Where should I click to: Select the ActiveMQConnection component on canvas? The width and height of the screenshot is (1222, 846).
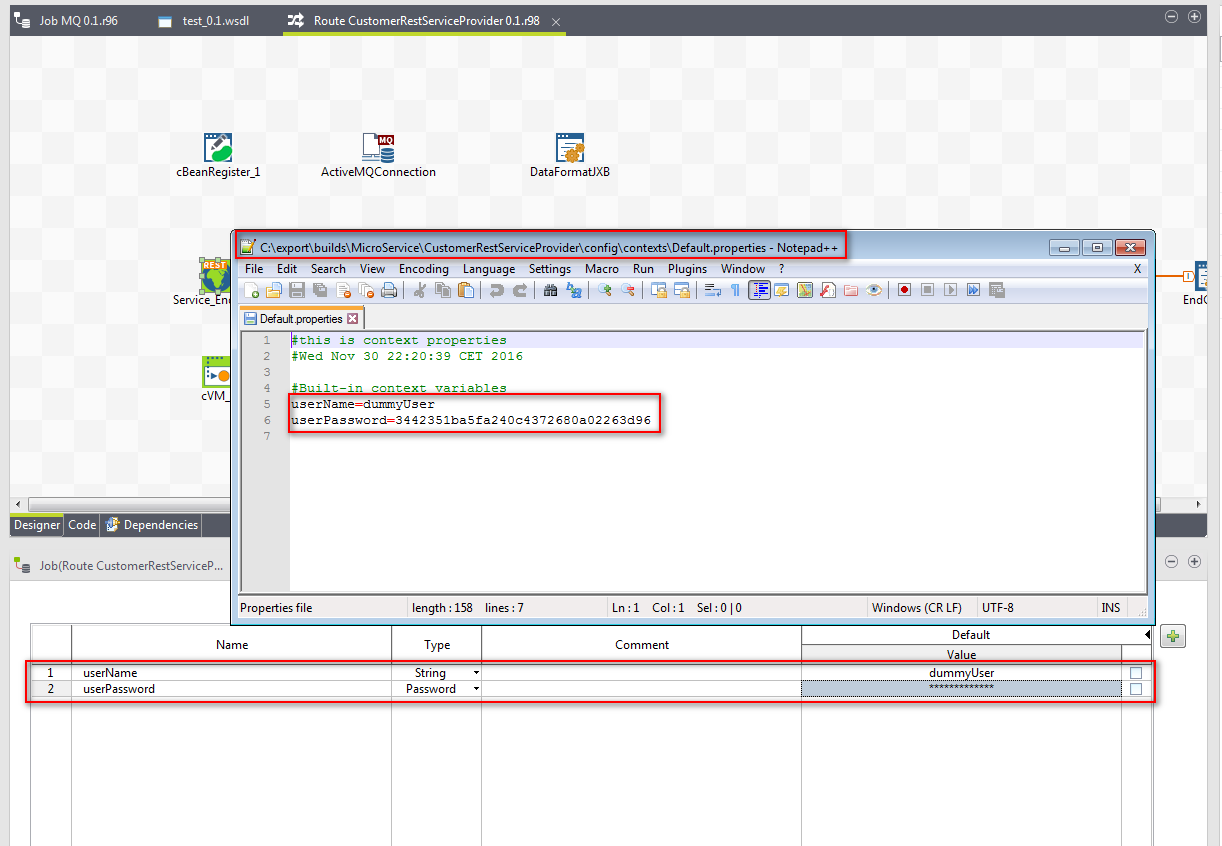[x=378, y=148]
